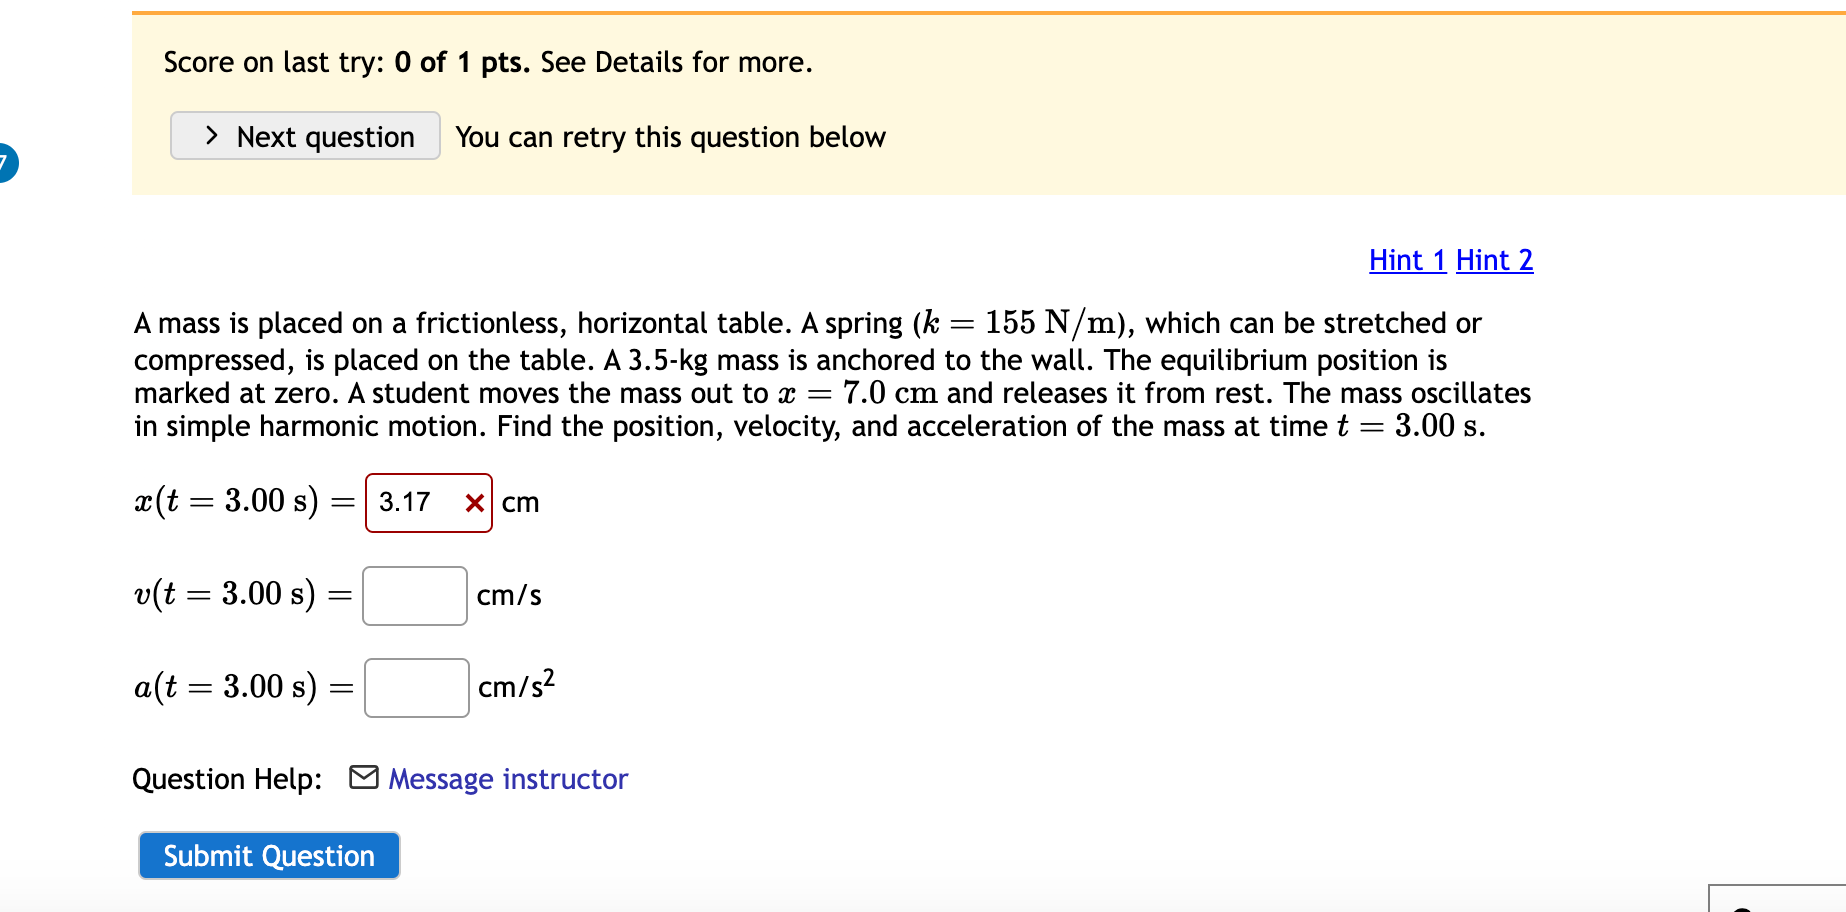Click the 'You can retry this question below' text
The height and width of the screenshot is (912, 1846).
click(x=669, y=137)
